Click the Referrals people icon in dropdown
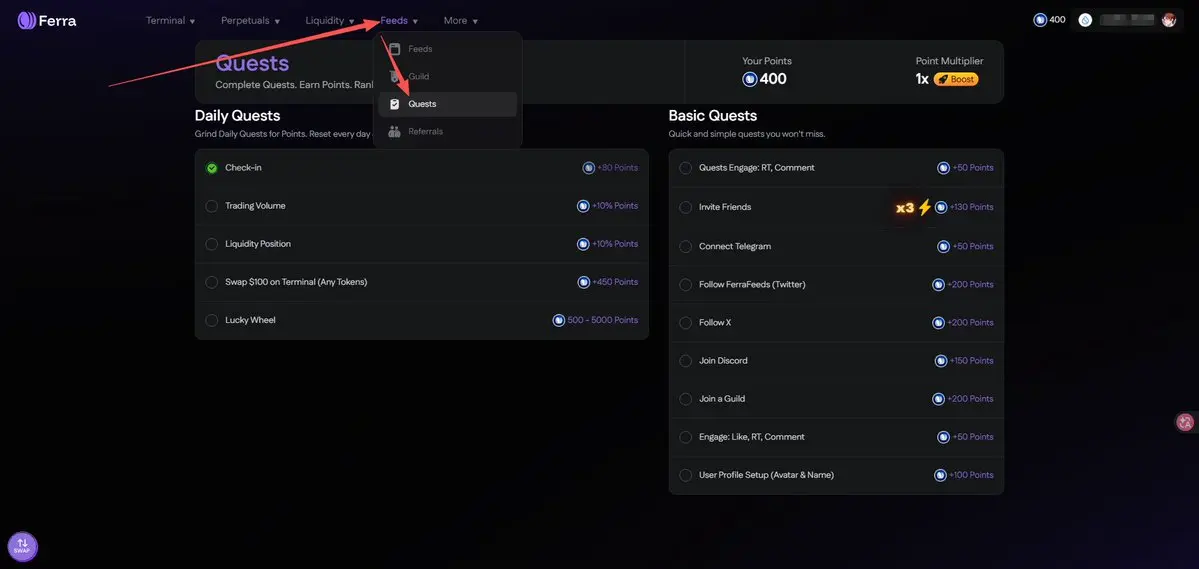Screen dimensions: 1199x569 point(395,132)
